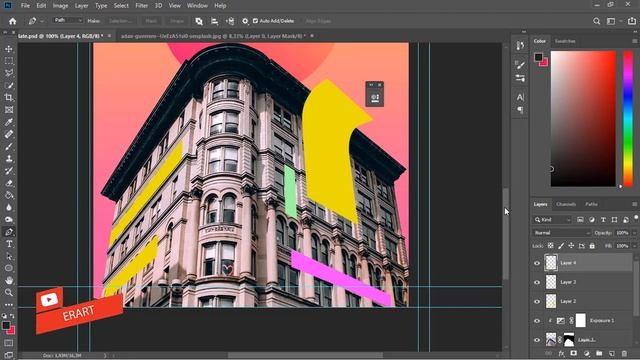Open the Fill slider arrow

(x=634, y=246)
